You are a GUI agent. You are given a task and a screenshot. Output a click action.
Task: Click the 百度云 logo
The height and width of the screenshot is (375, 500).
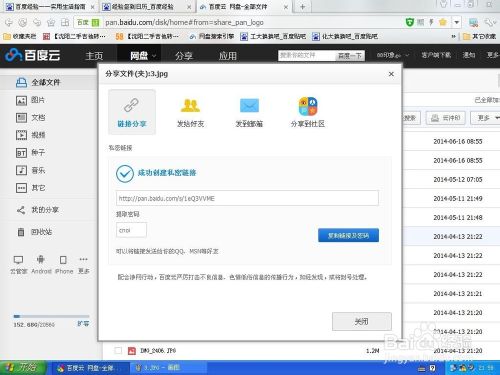click(x=33, y=55)
